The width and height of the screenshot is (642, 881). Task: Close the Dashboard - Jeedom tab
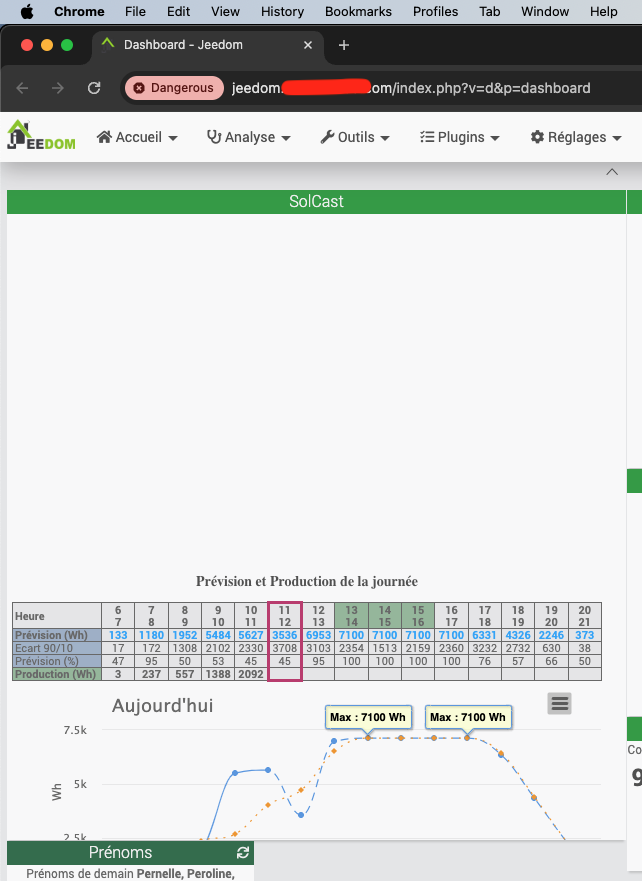pyautogui.click(x=308, y=45)
